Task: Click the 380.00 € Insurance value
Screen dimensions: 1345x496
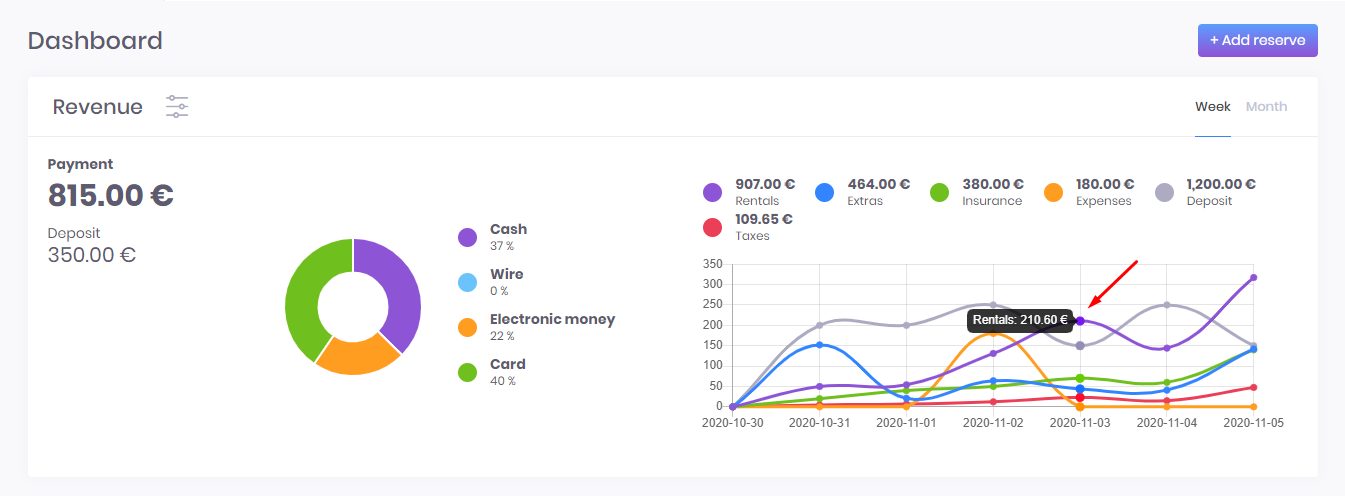Action: click(x=993, y=184)
